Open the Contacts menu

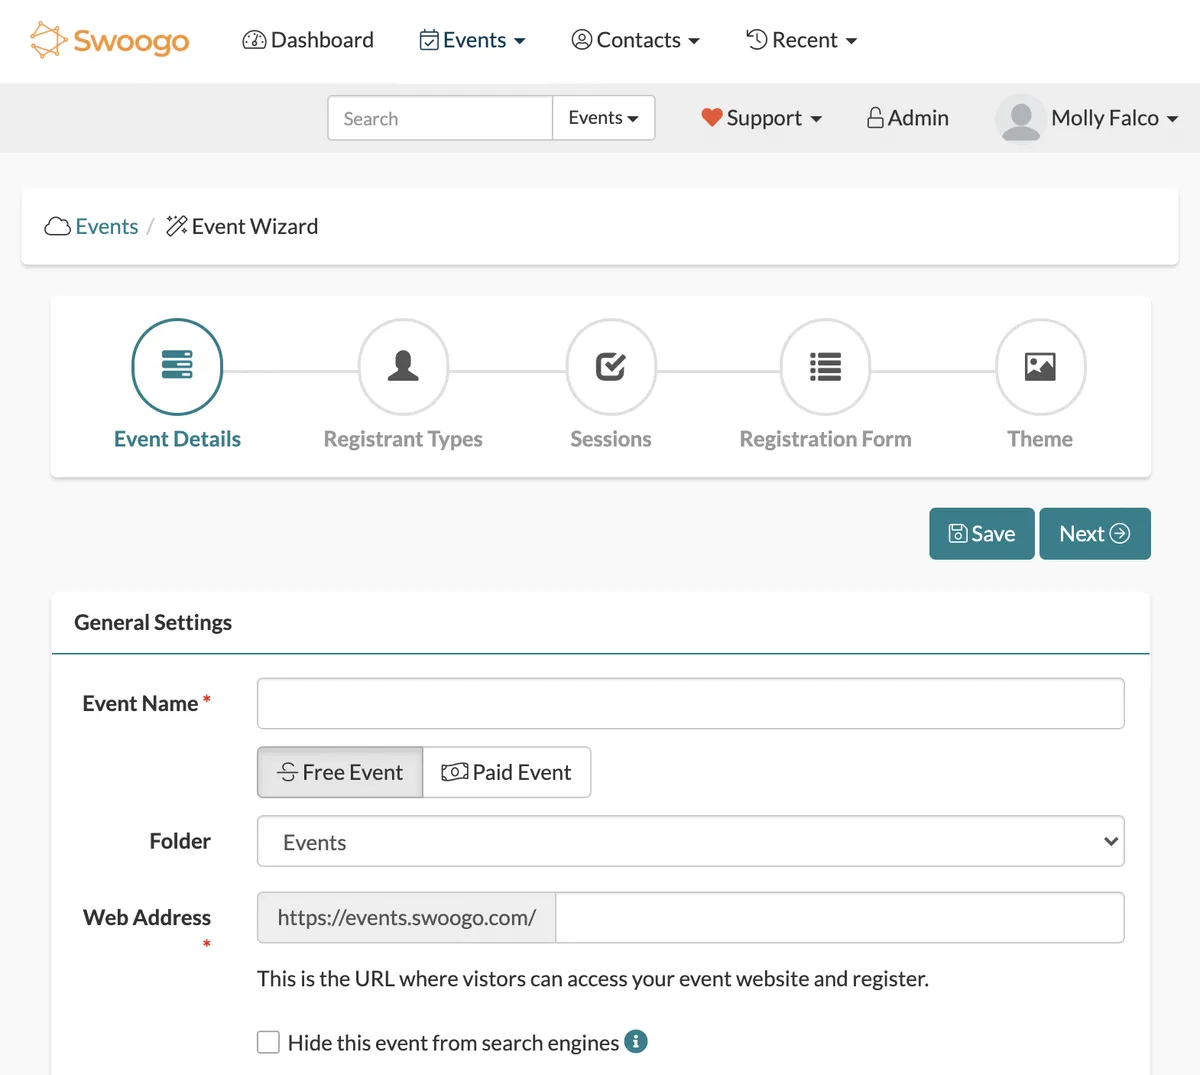(635, 40)
